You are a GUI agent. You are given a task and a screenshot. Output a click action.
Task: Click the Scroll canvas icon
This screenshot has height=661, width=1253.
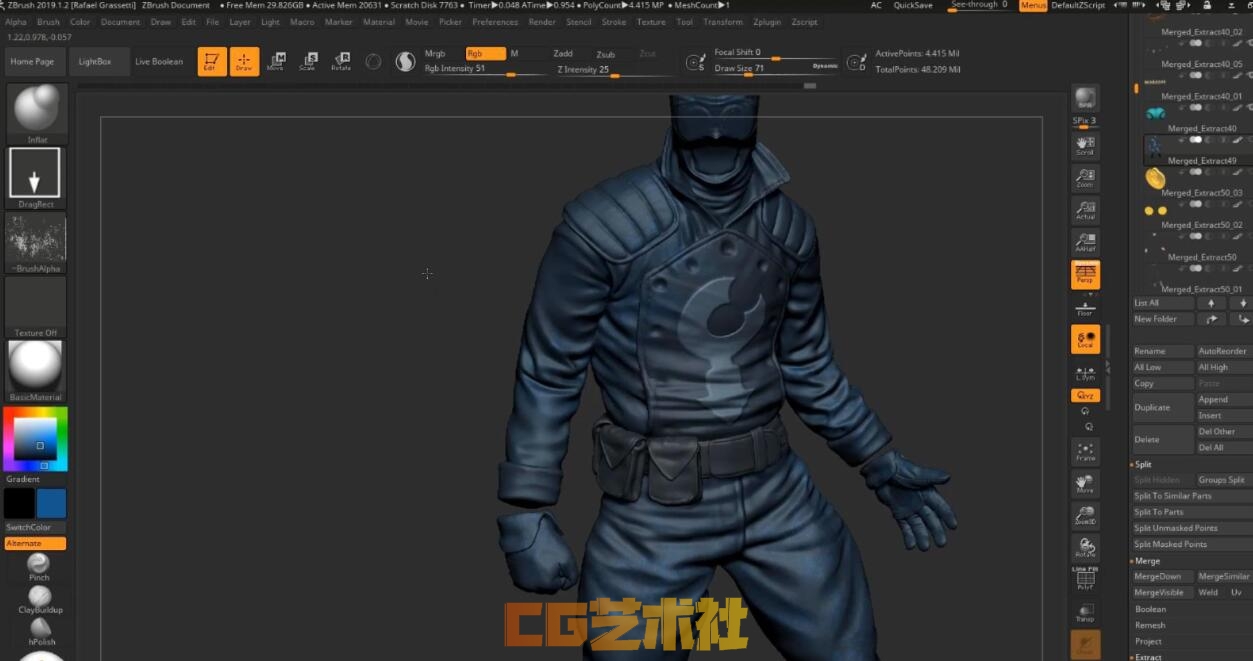click(x=1085, y=146)
